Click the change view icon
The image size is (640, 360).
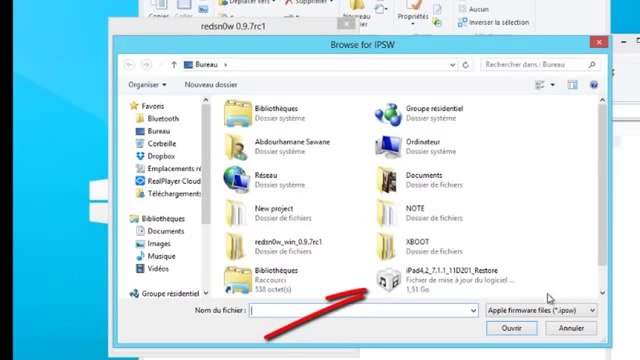[x=540, y=85]
